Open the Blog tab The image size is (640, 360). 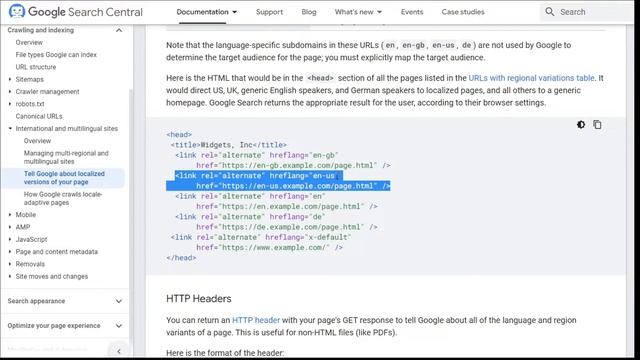coord(309,12)
